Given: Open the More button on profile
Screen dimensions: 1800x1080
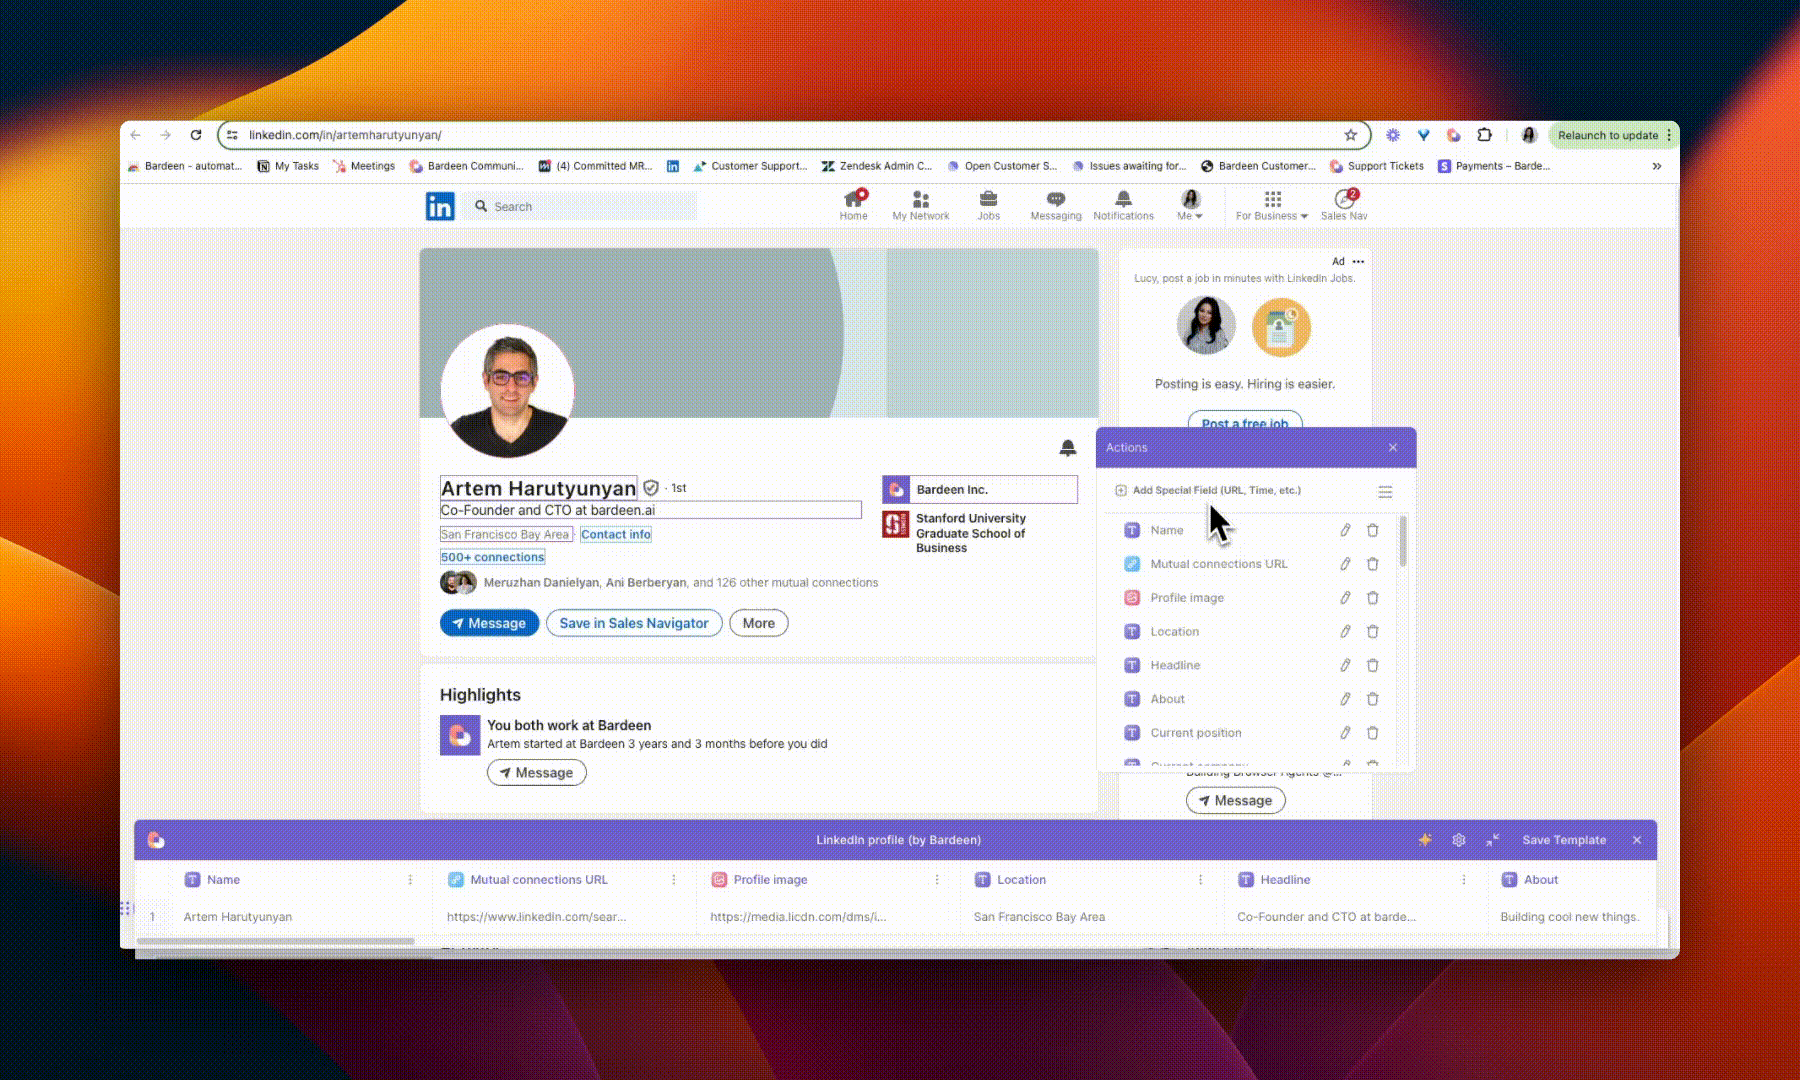Looking at the screenshot, I should pyautogui.click(x=759, y=623).
